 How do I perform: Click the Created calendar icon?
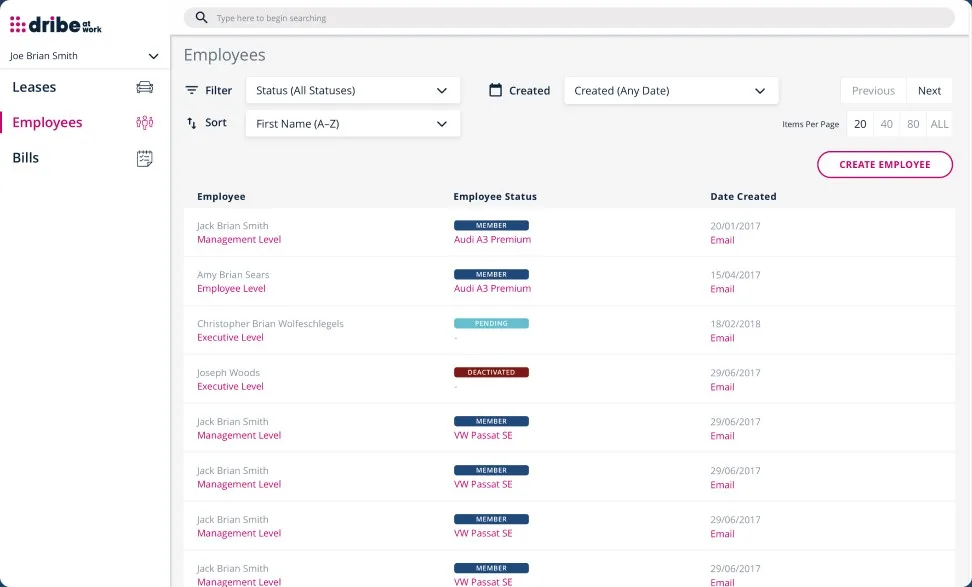pos(495,90)
